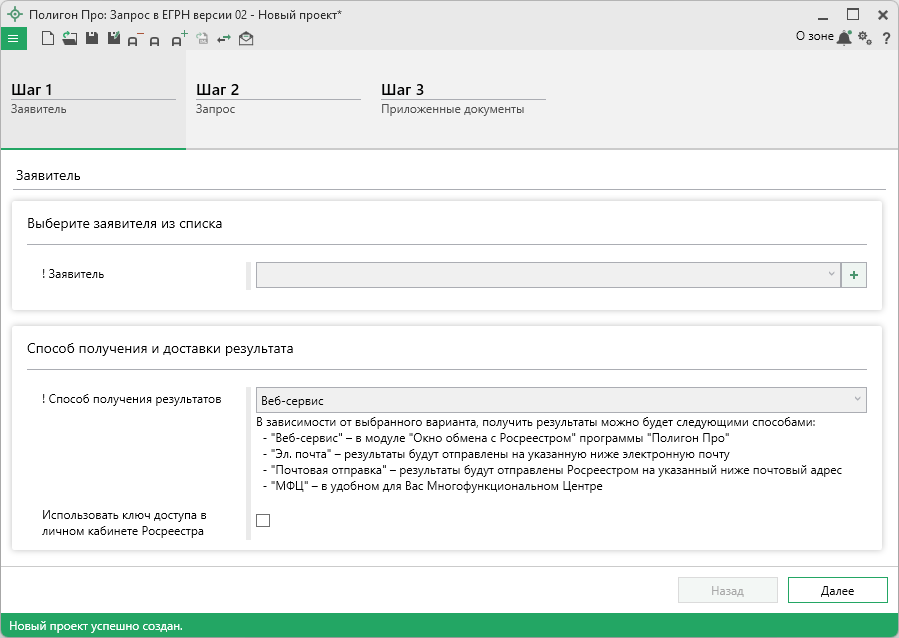Open the green hamburger main menu
The height and width of the screenshot is (638, 899).
(13, 38)
